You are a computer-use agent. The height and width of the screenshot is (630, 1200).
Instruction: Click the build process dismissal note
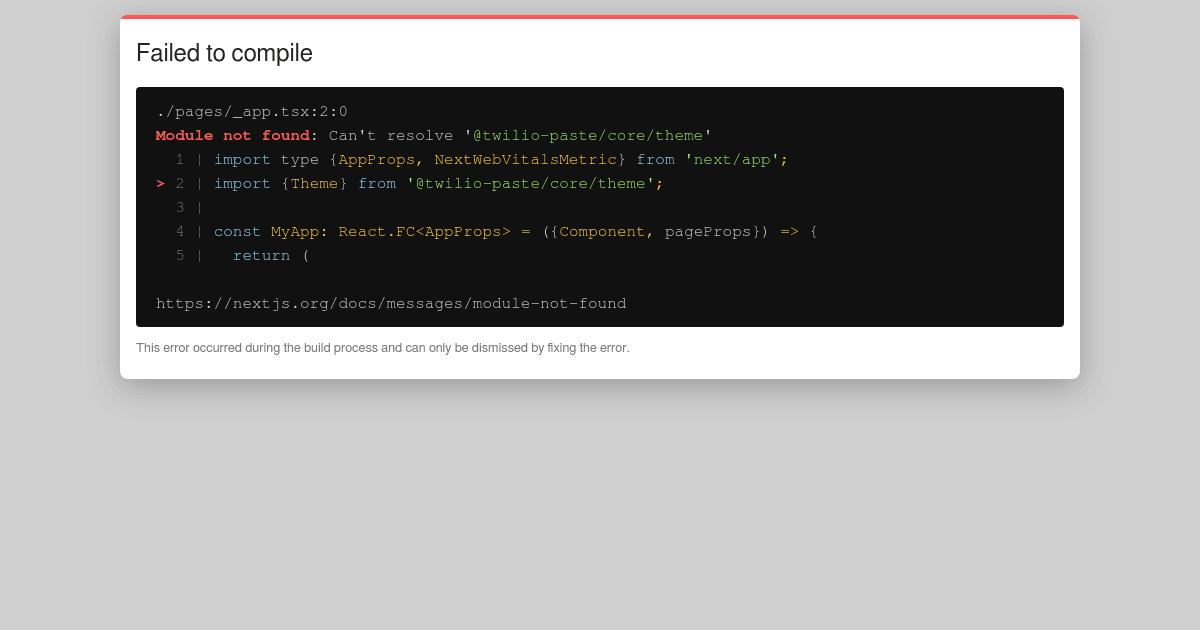tap(383, 348)
